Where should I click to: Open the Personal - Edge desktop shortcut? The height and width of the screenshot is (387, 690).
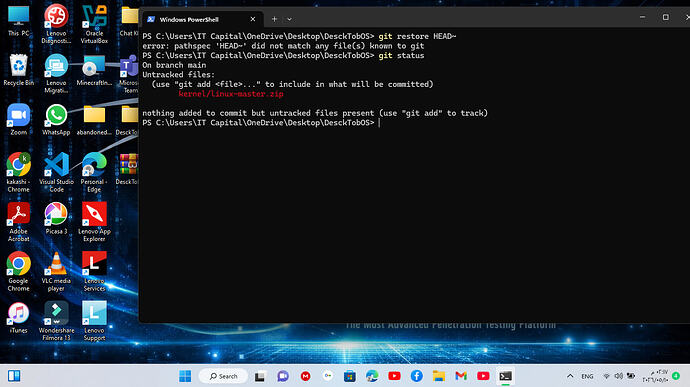(94, 172)
